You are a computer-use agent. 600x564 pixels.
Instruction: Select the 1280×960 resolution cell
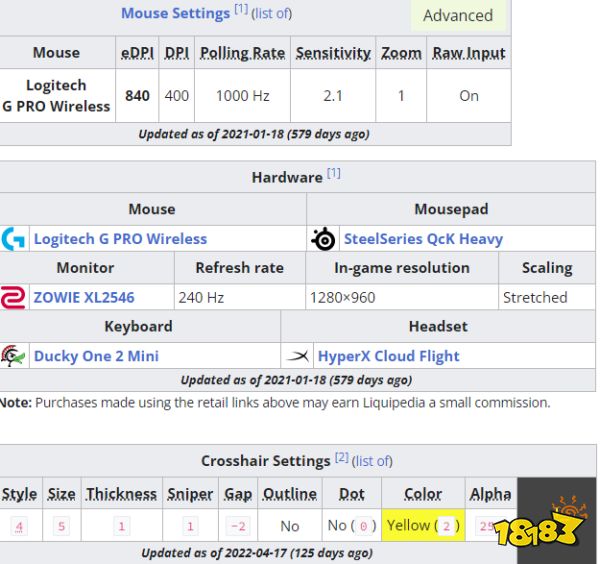point(402,298)
